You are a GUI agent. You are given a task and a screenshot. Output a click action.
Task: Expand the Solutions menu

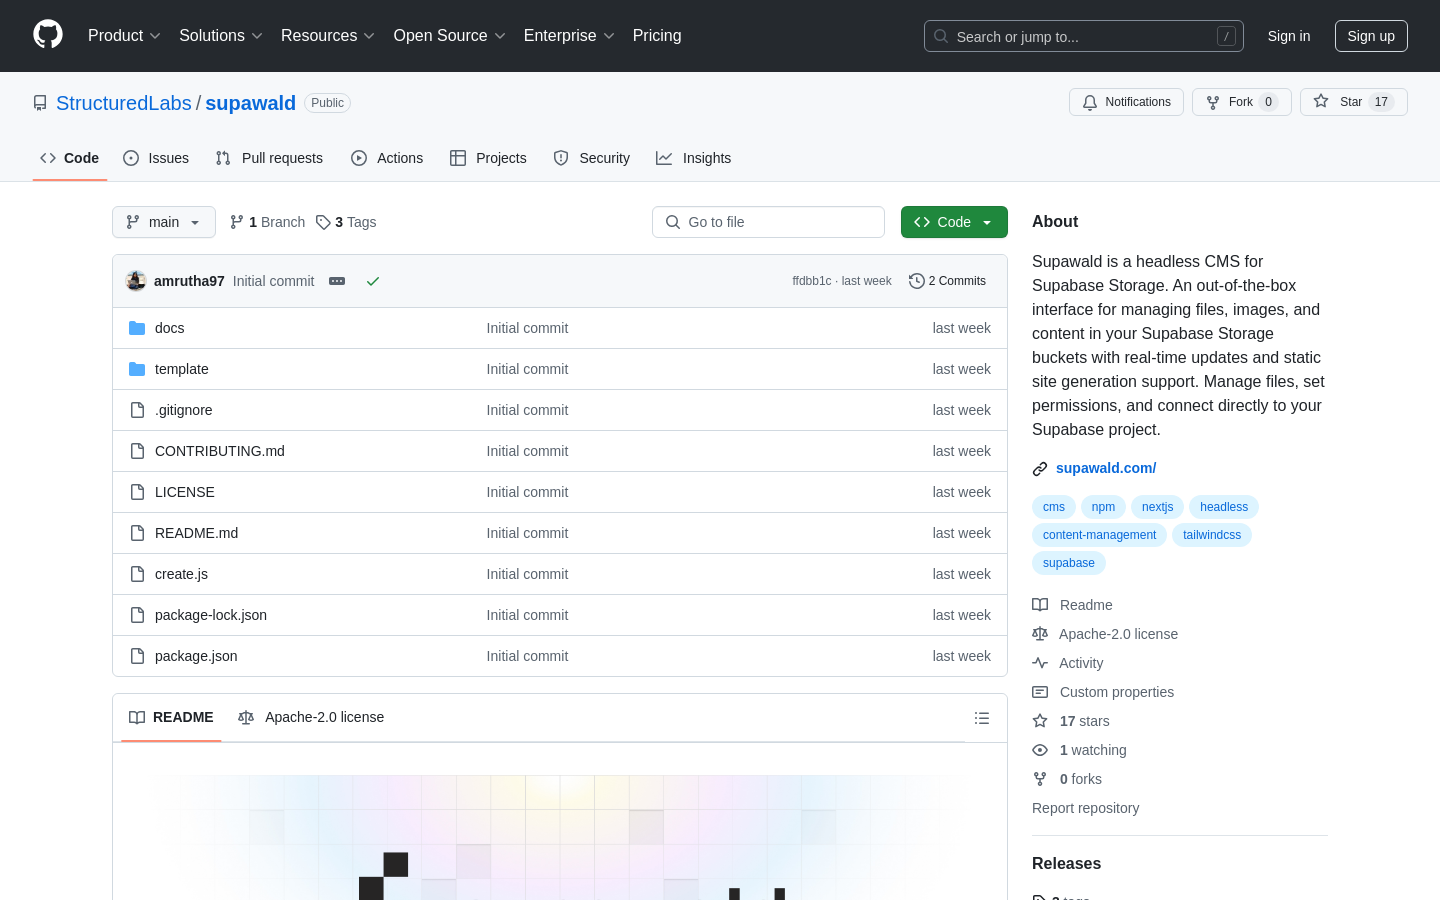click(x=221, y=35)
